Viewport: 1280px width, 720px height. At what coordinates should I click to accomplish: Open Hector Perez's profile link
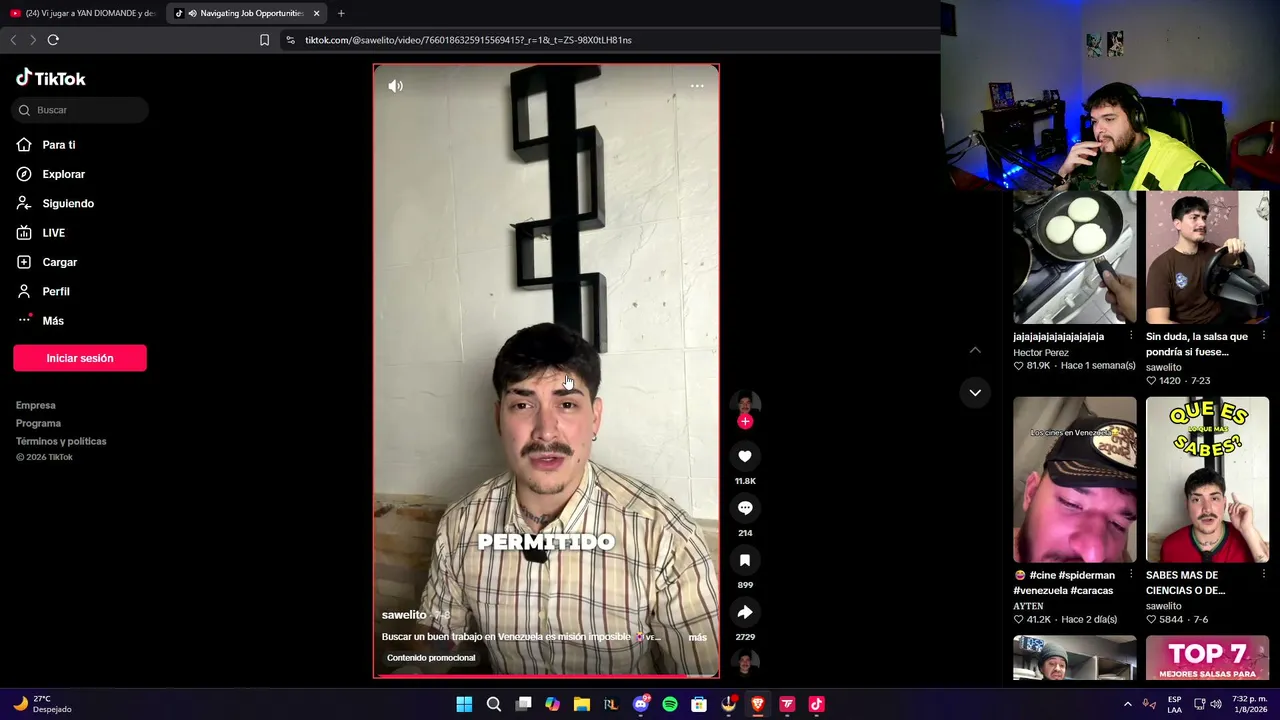(1041, 353)
